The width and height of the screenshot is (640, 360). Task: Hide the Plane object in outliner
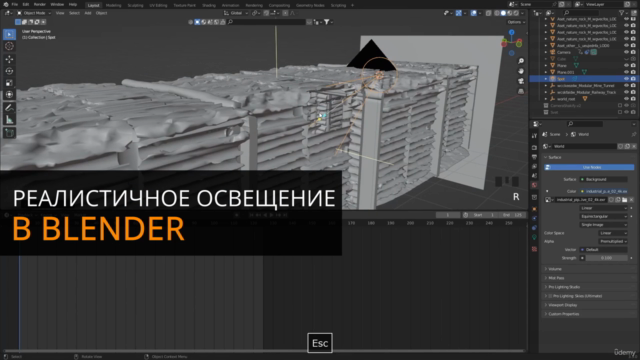[626, 65]
